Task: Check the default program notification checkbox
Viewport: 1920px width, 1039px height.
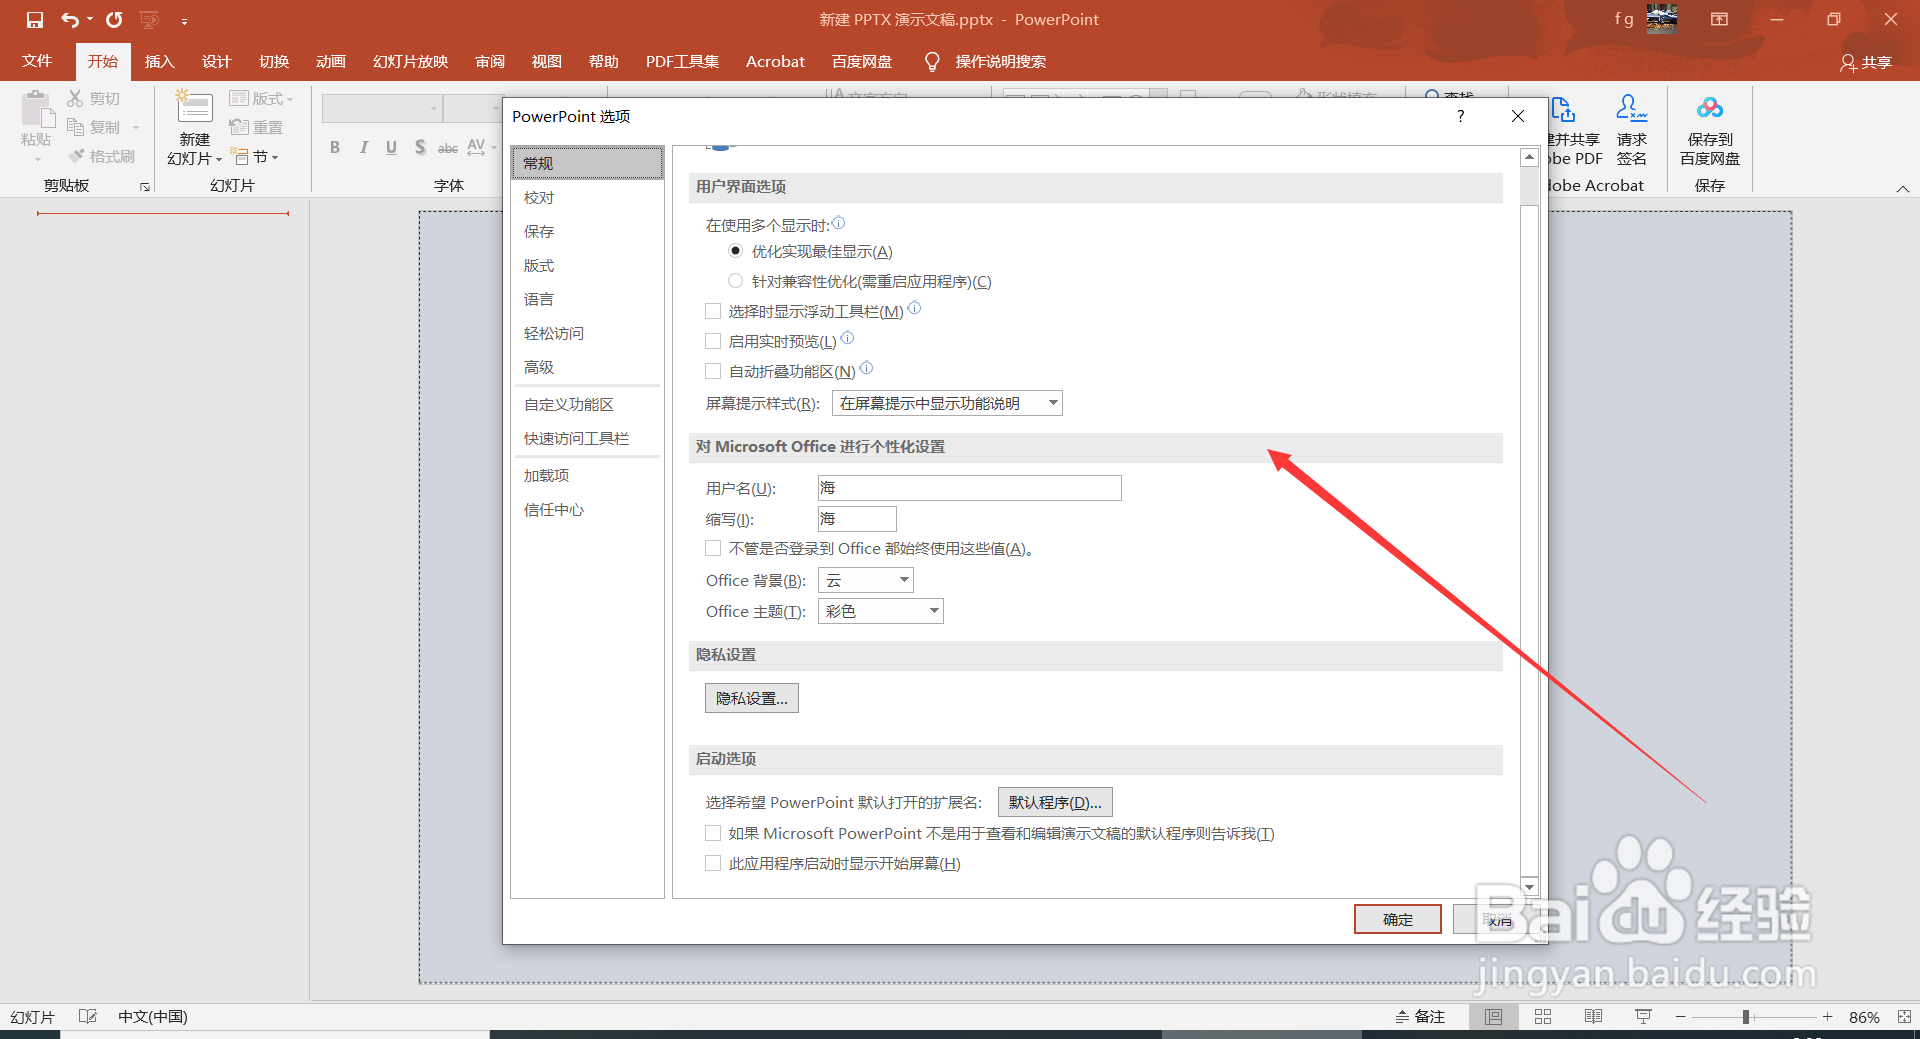Action: 713,833
